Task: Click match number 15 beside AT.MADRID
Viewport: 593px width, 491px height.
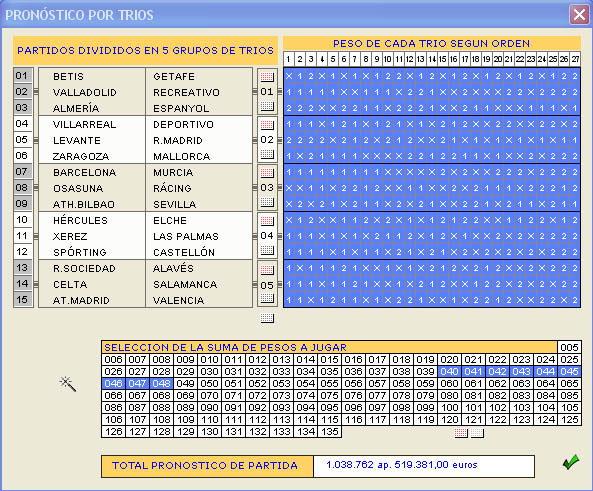Action: click(22, 300)
